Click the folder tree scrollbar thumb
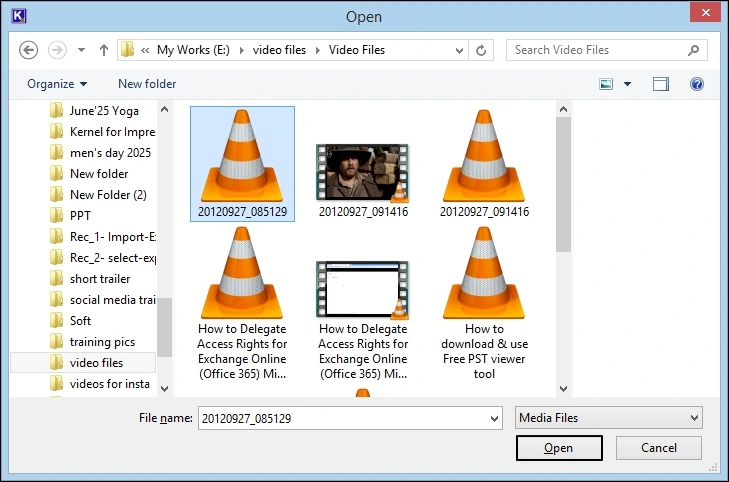Viewport: 729px width, 482px height. [164, 327]
